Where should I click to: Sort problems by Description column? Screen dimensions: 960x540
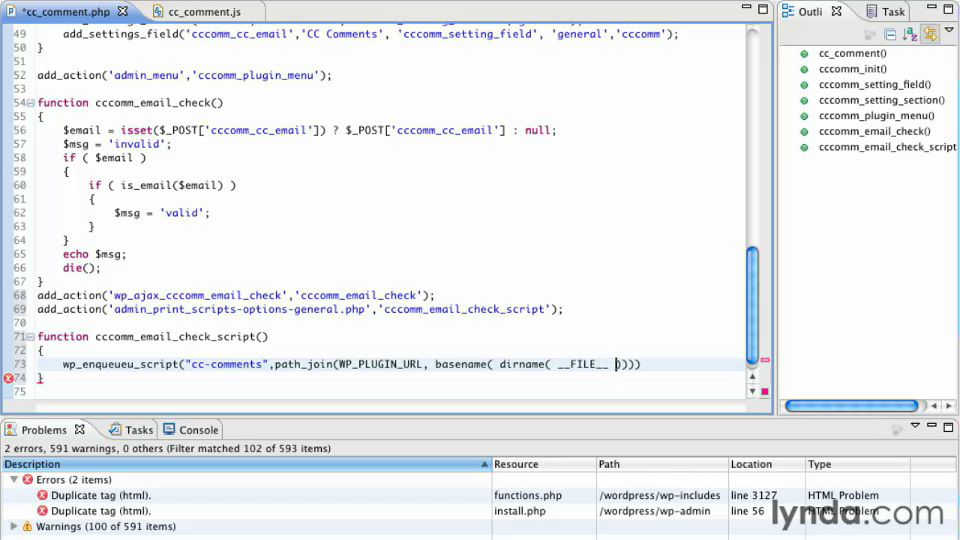[x=247, y=464]
